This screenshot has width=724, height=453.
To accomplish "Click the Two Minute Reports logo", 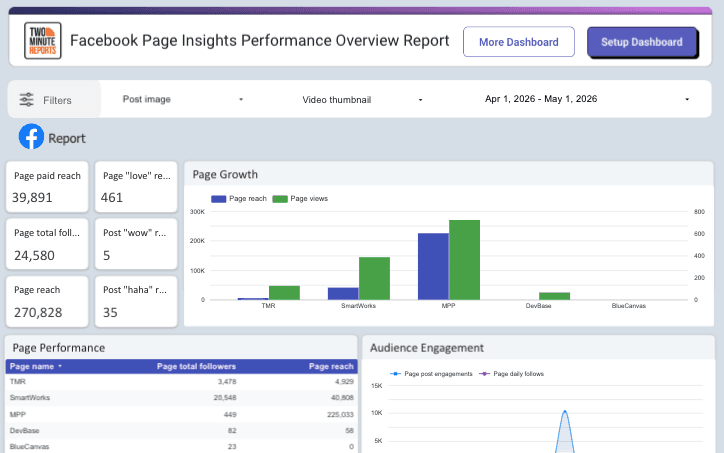I will 42,41.
